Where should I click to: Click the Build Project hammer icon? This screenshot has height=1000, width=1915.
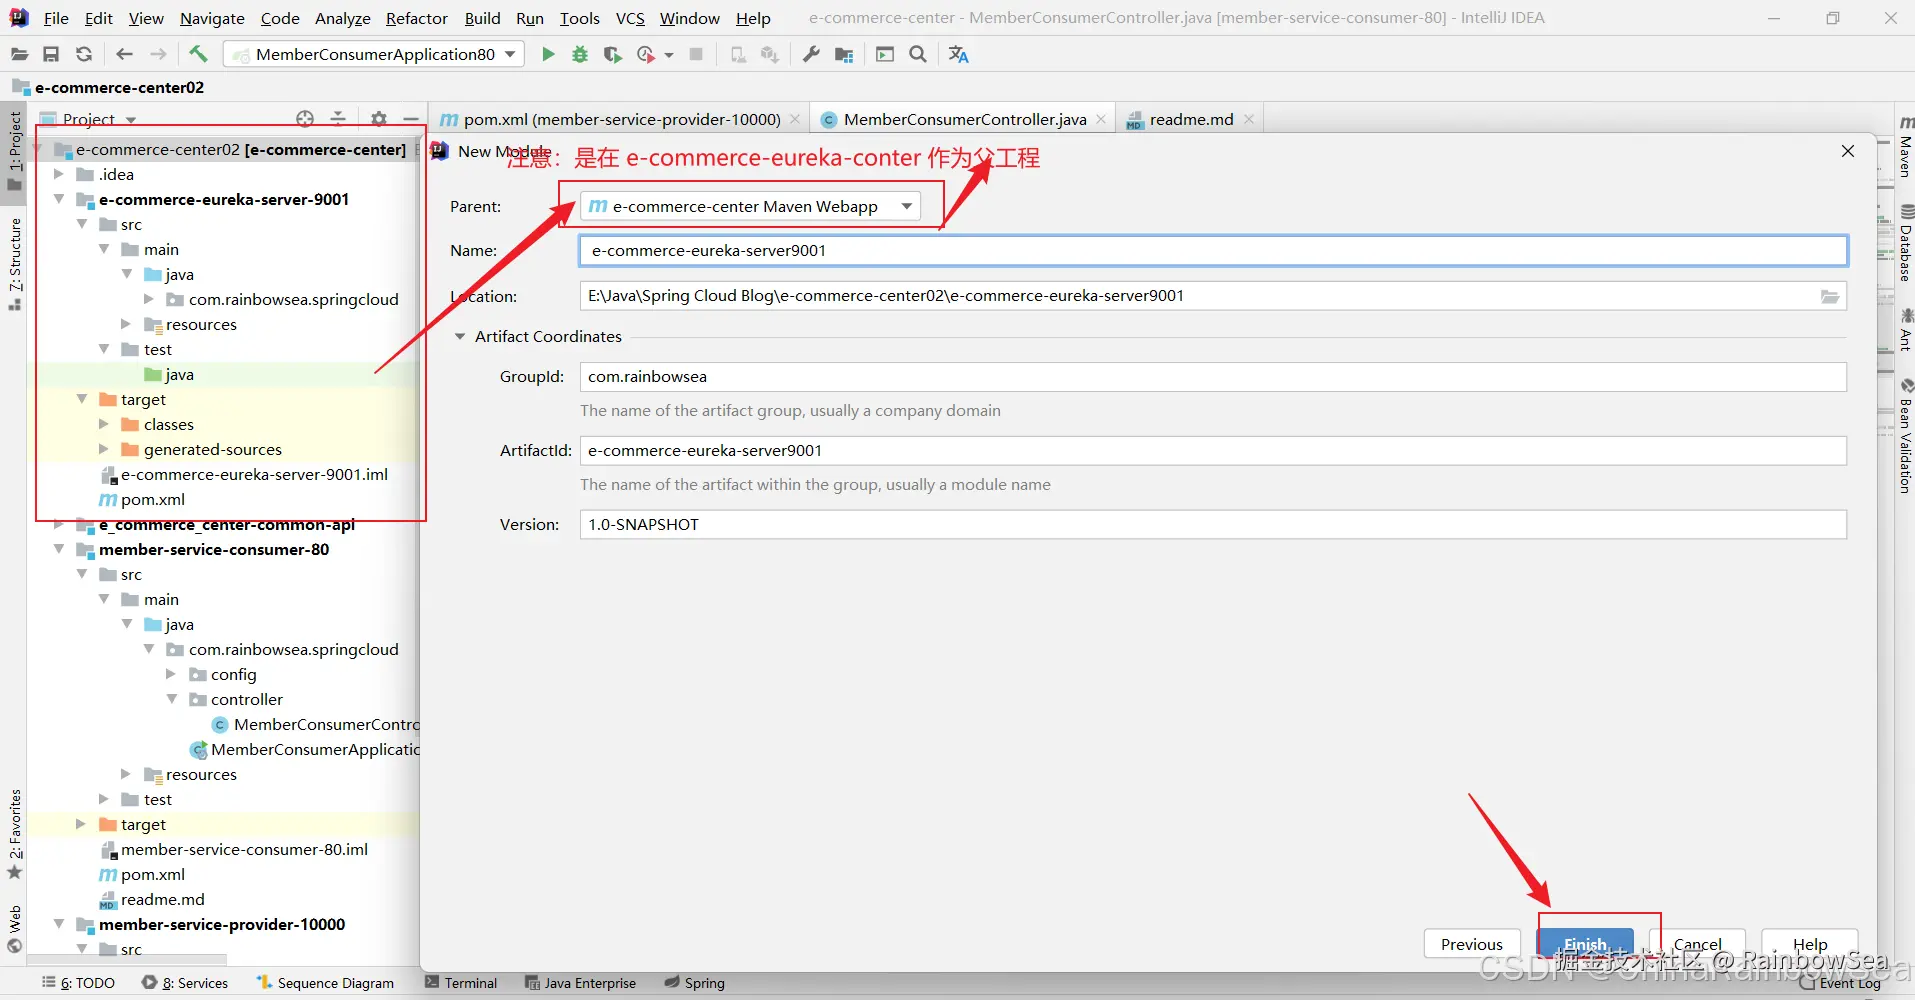(x=198, y=54)
